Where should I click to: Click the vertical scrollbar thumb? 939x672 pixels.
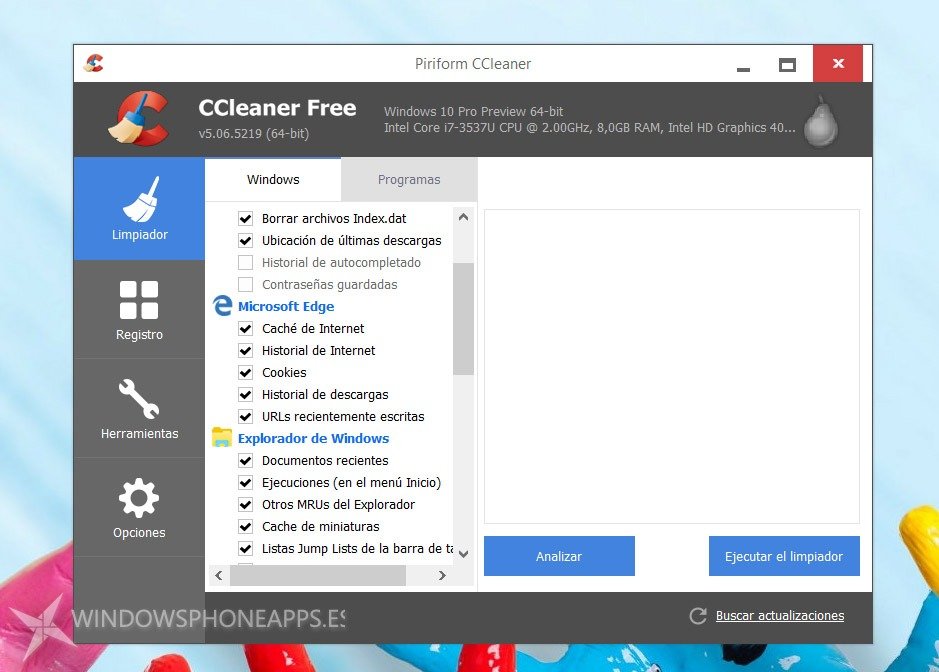pyautogui.click(x=464, y=319)
